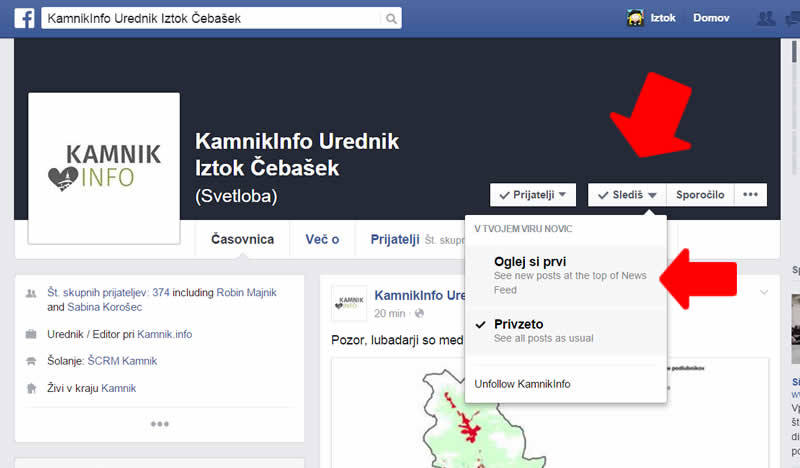Click the Sporočilo button
Screen dimensions: 800x468
[700, 195]
